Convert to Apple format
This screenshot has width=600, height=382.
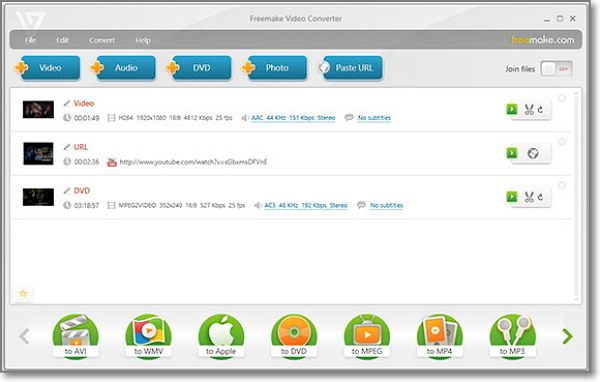(x=221, y=336)
